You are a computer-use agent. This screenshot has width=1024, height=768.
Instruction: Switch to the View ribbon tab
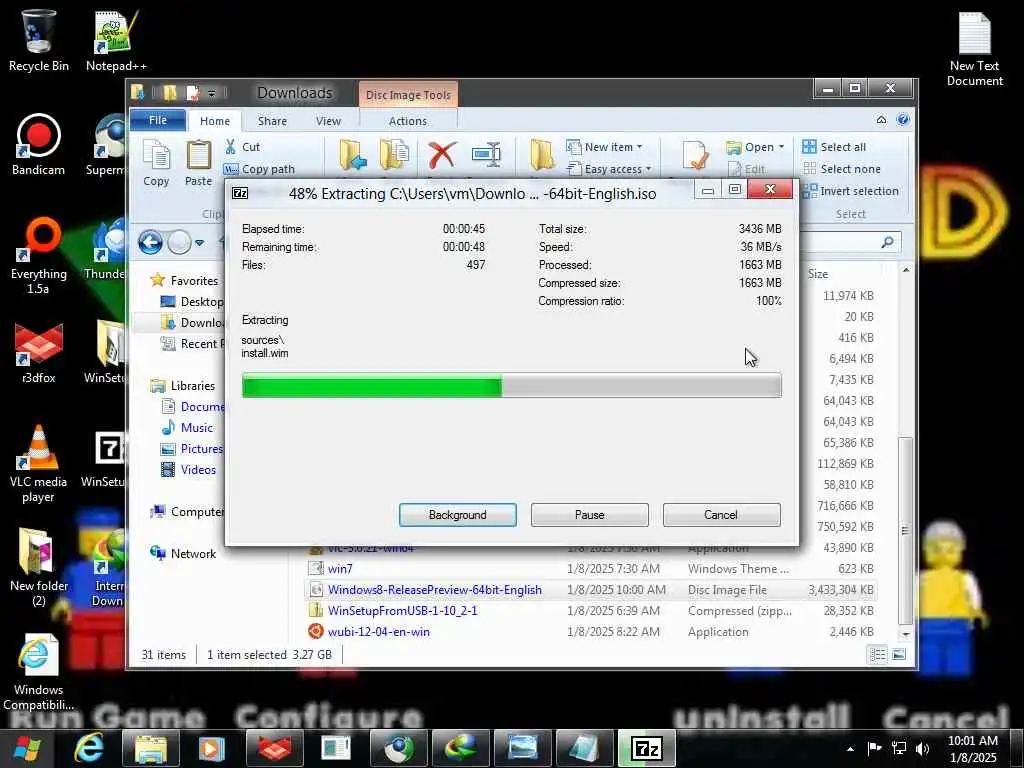pos(328,121)
